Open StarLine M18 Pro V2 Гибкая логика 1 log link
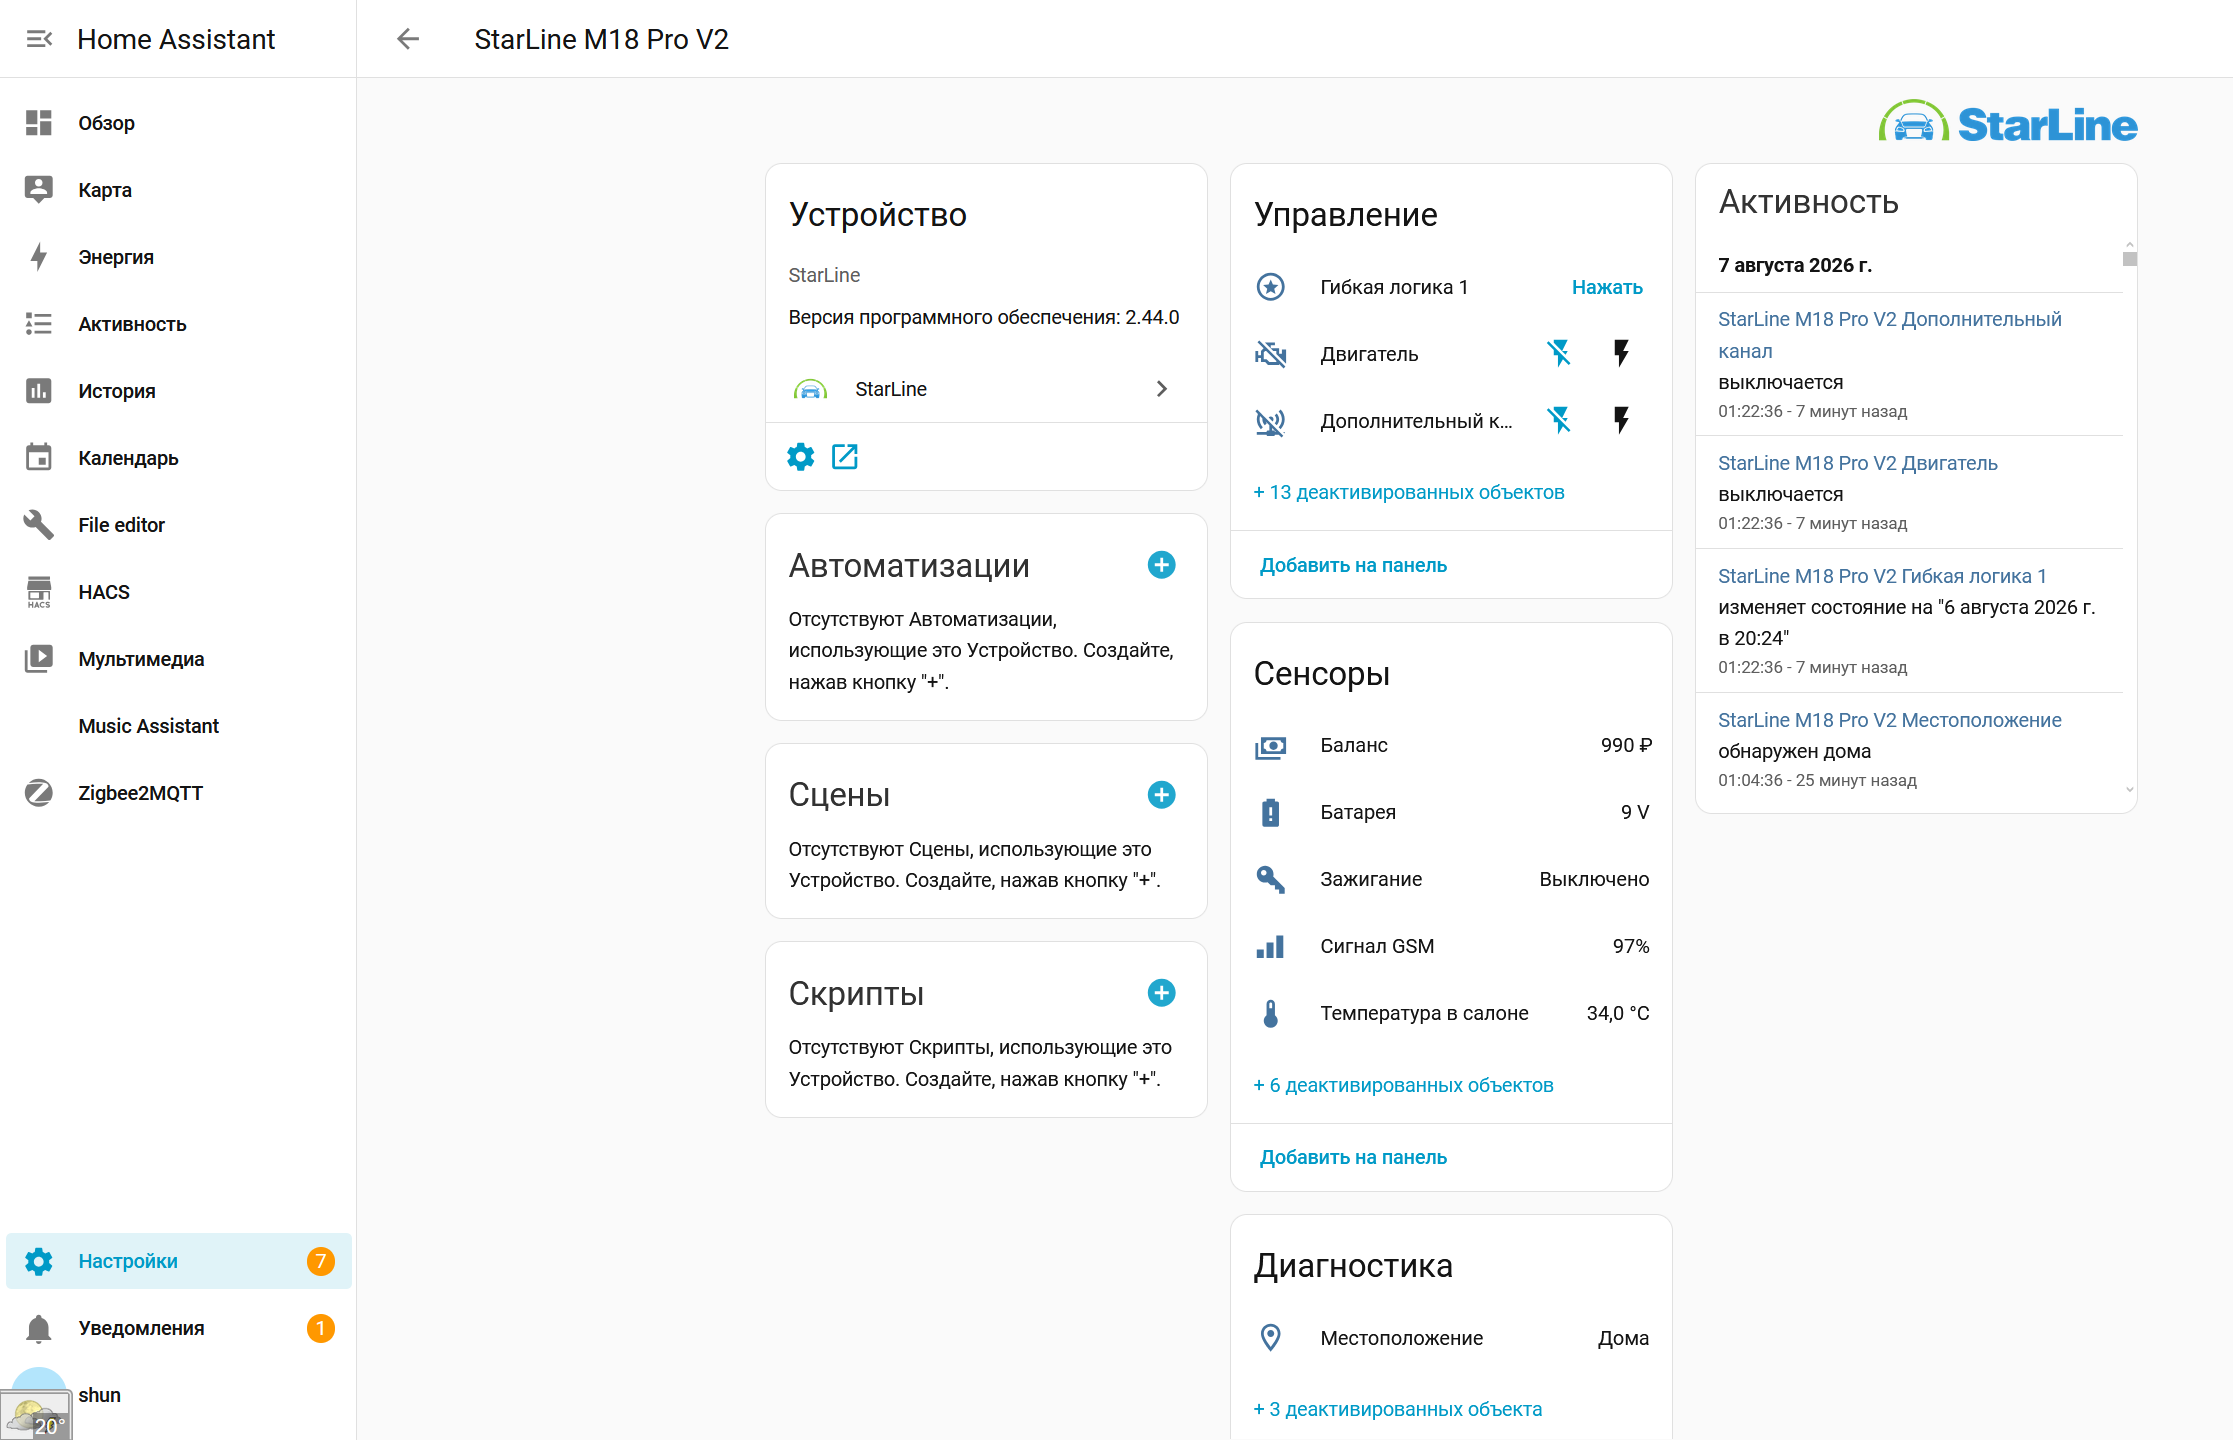The image size is (2233, 1440). click(1882, 576)
